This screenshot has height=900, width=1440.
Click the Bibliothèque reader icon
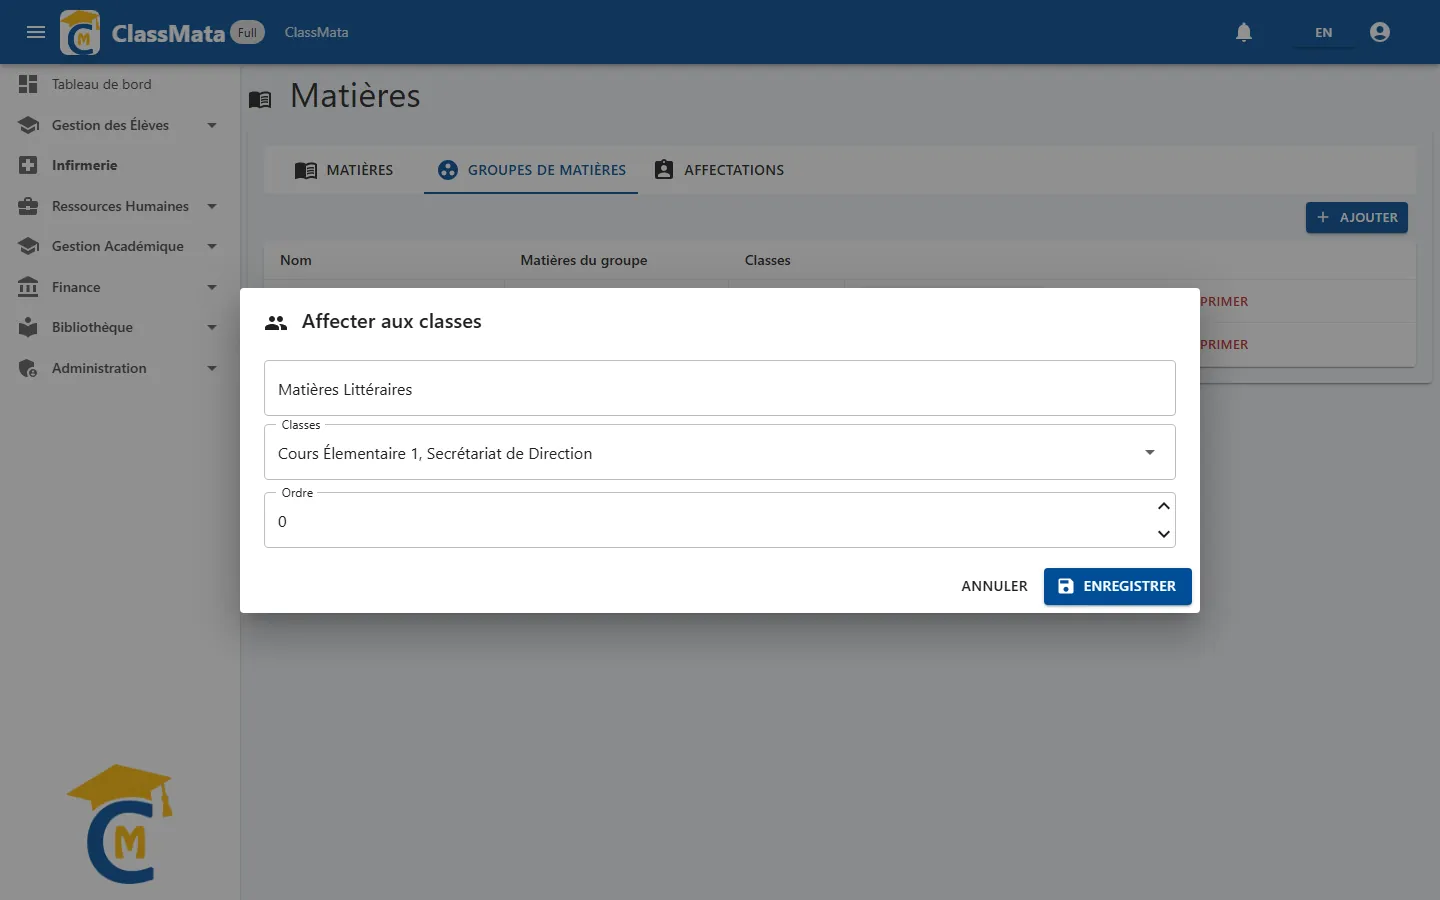(28, 327)
